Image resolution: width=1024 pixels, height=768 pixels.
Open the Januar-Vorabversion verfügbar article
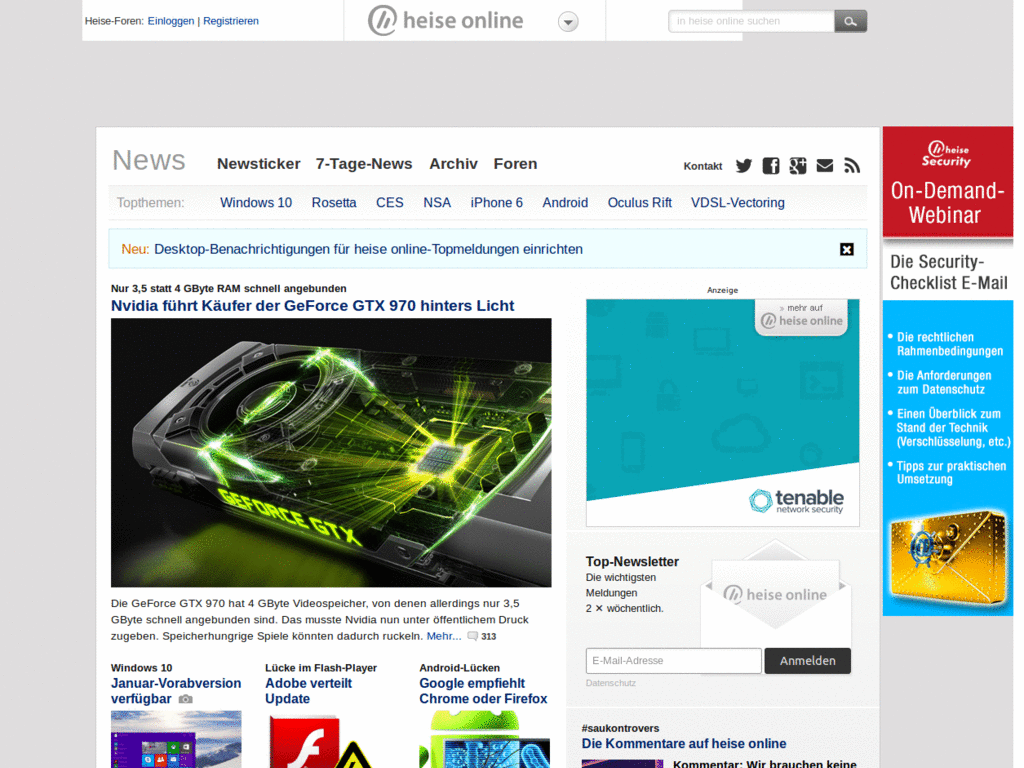coord(176,691)
